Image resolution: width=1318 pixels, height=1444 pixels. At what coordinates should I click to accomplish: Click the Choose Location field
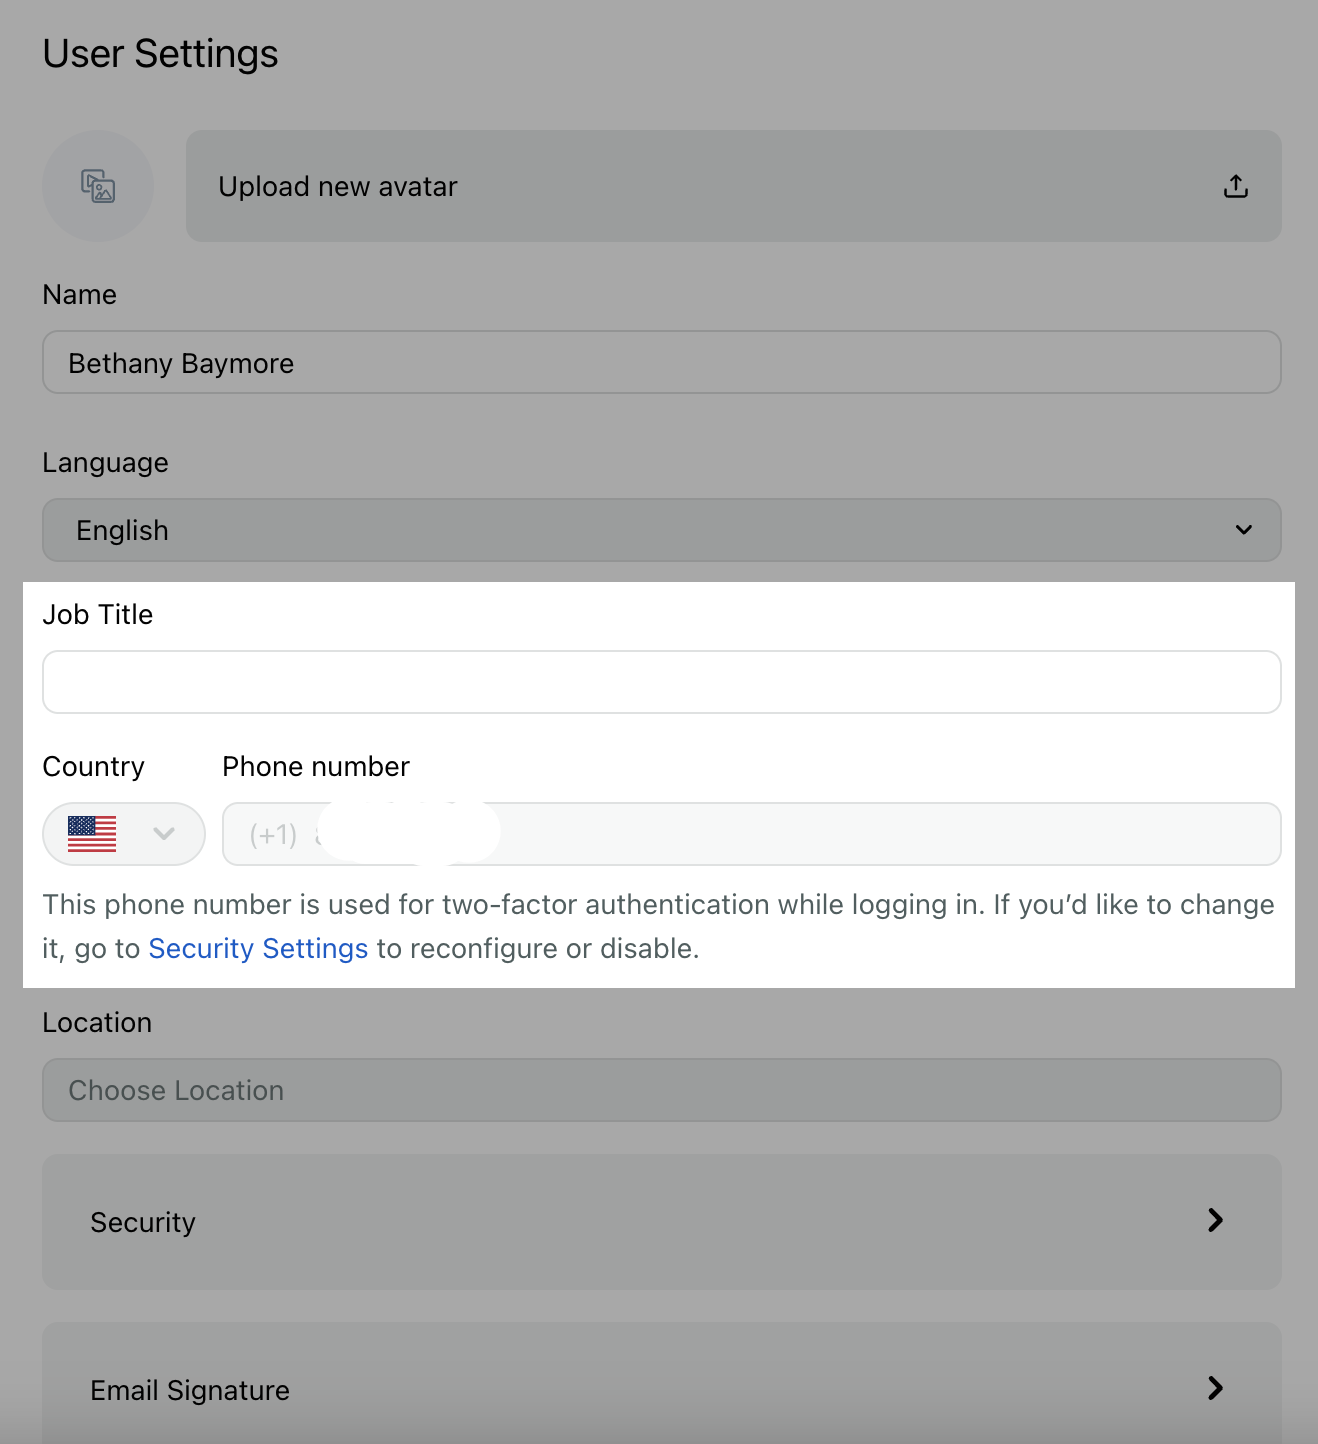pyautogui.click(x=662, y=1090)
